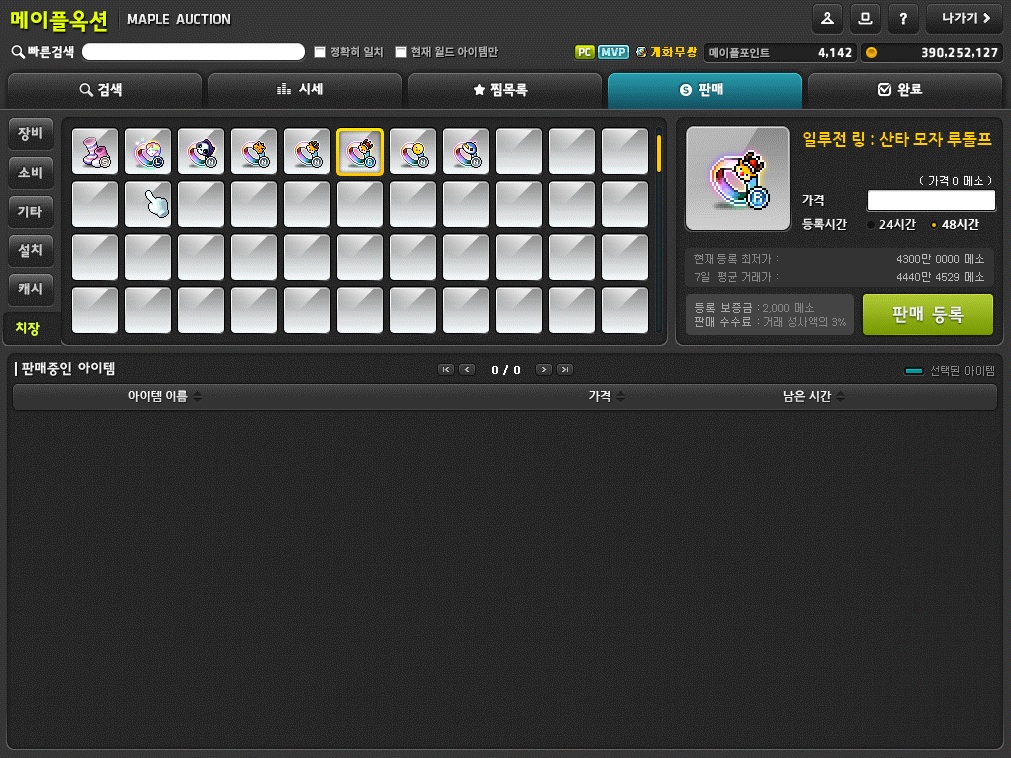This screenshot has height=758, width=1011.
Task: Open the question mark help button
Action: (903, 19)
